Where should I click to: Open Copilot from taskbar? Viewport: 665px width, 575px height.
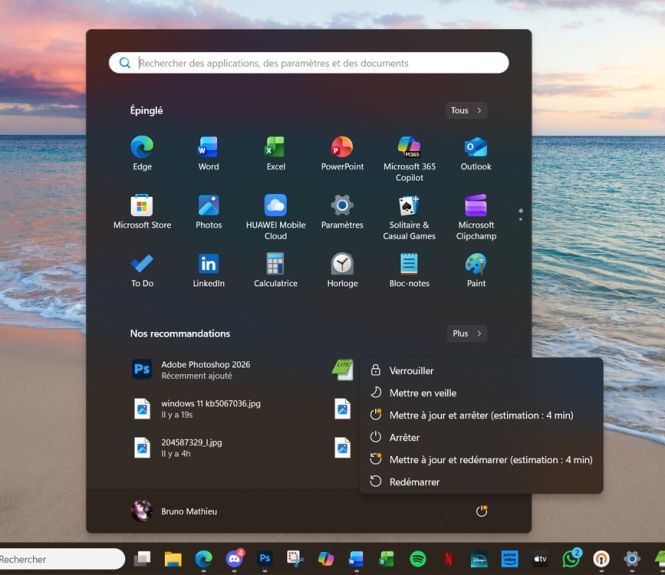point(326,559)
